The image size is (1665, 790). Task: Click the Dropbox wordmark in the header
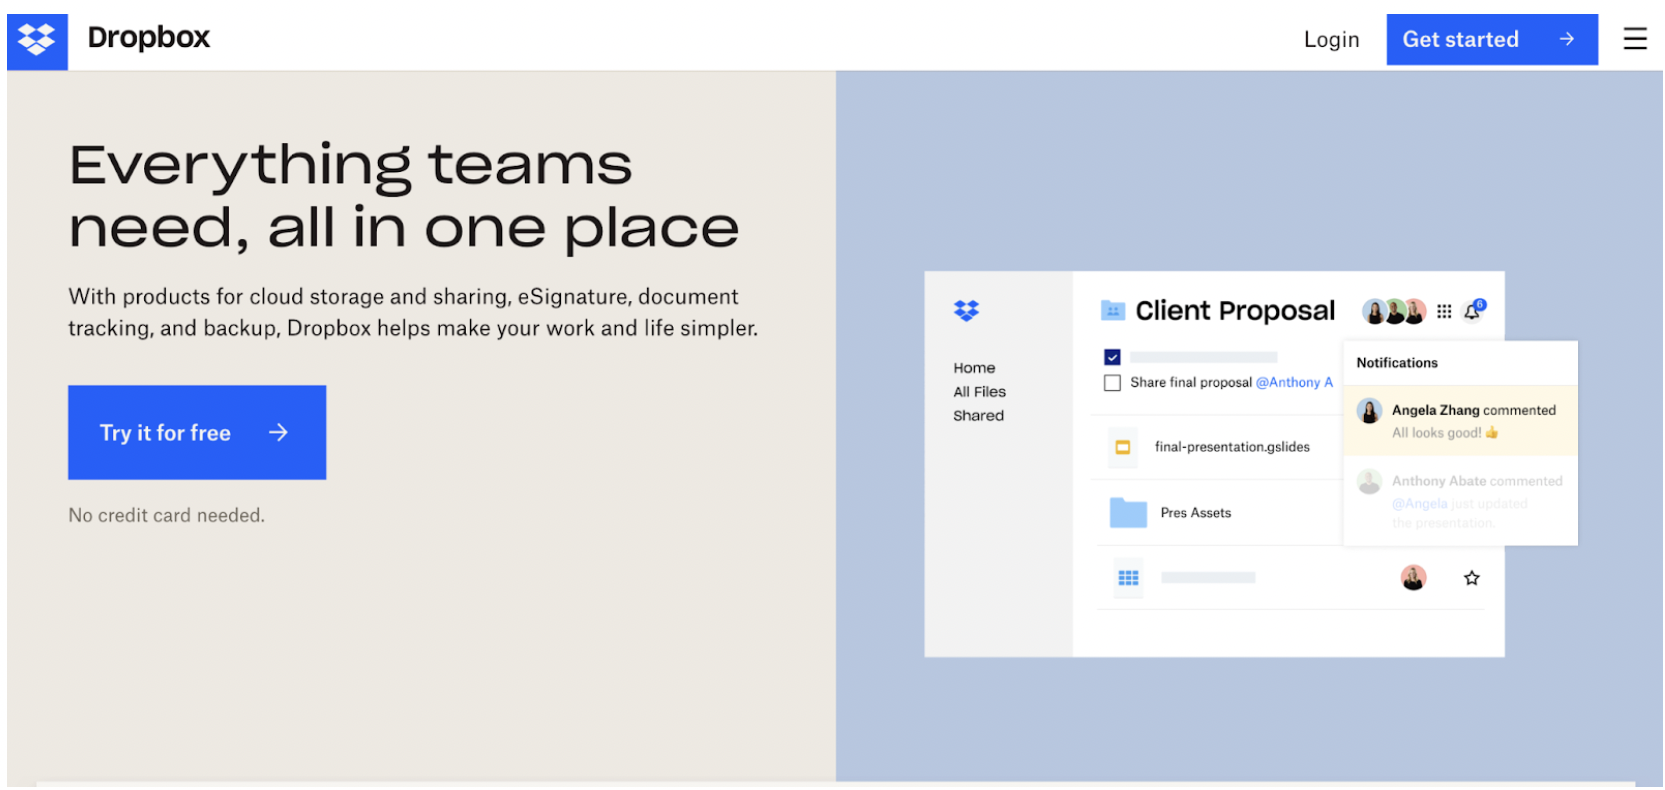pos(149,38)
